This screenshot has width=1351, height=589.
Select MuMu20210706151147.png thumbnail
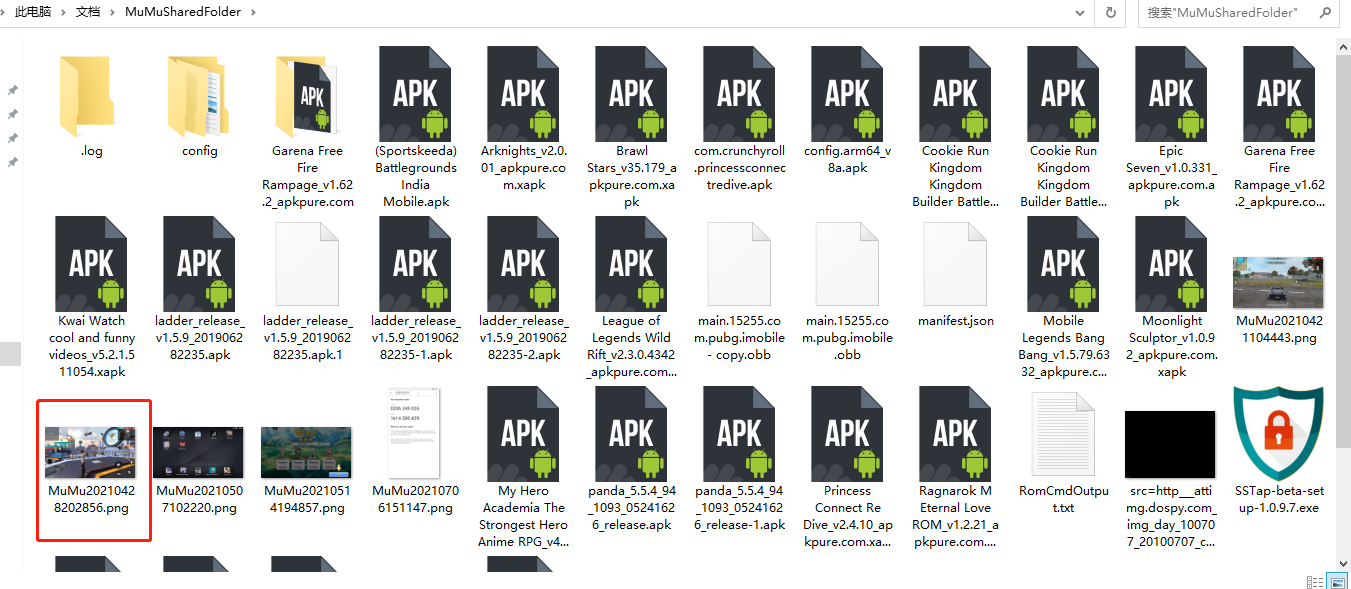click(x=414, y=433)
